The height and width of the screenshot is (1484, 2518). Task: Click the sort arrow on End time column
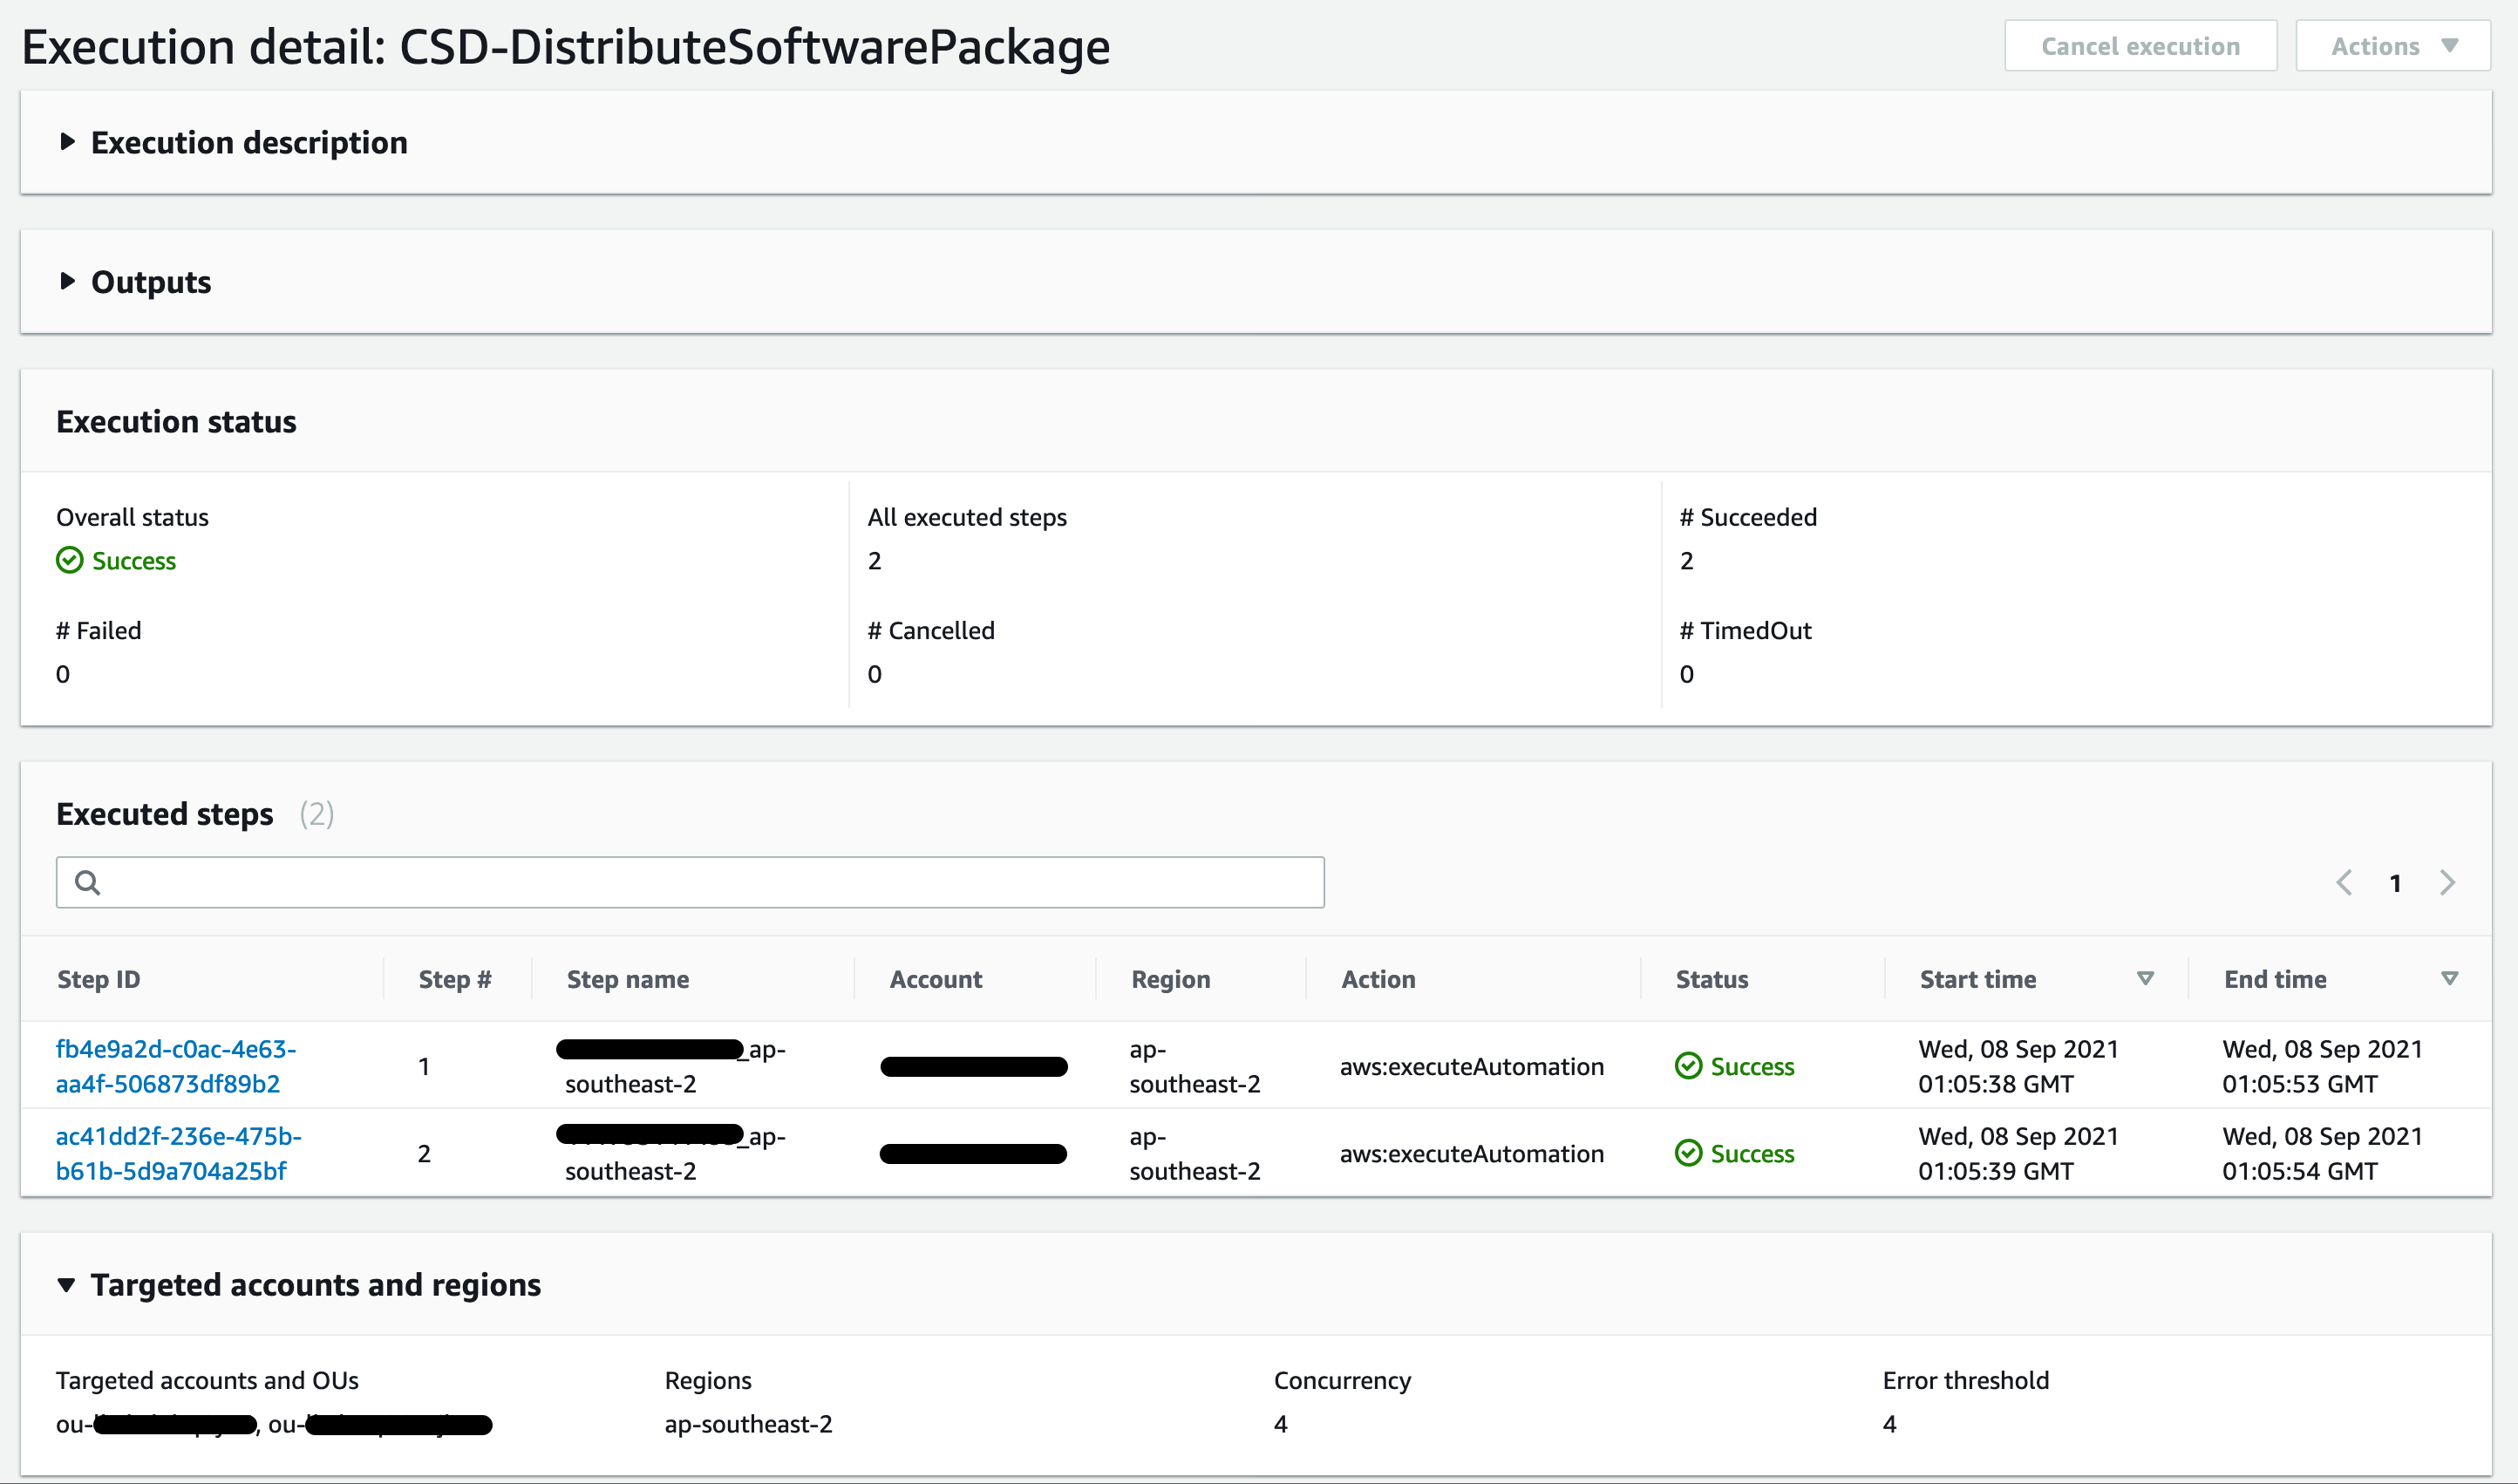point(2450,978)
